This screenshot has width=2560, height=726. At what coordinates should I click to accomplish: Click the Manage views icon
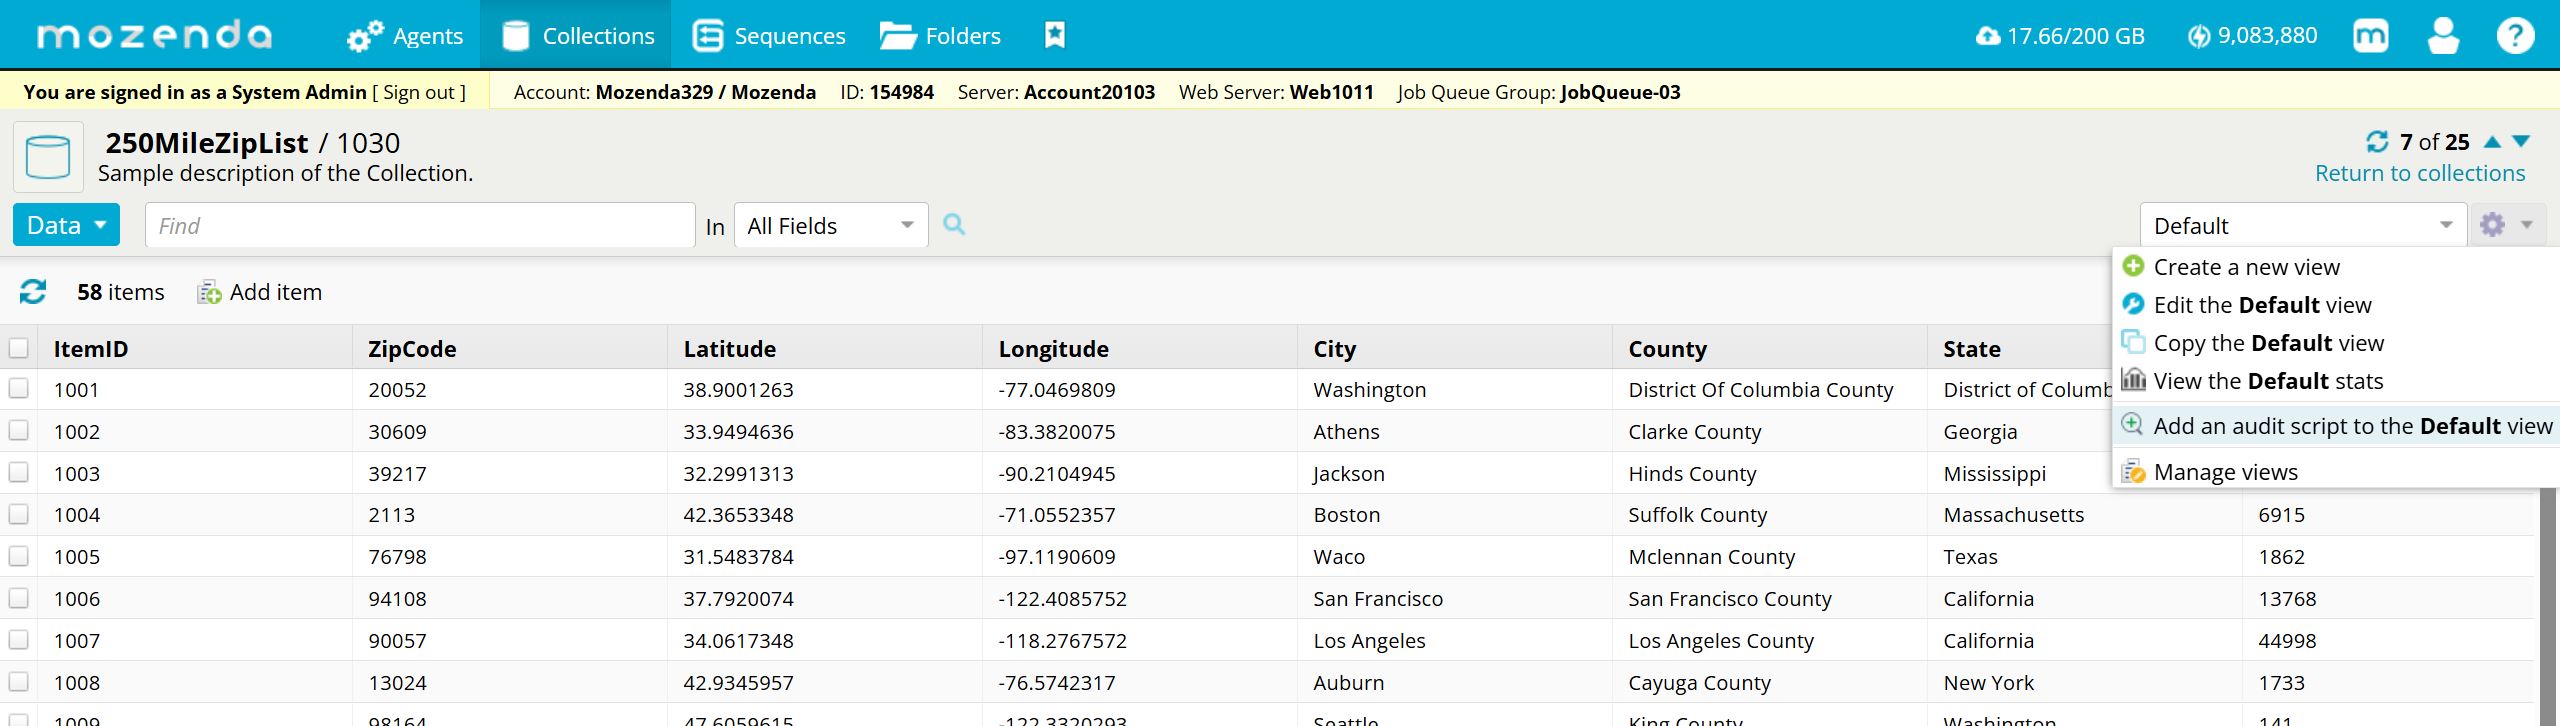pyautogui.click(x=2133, y=471)
